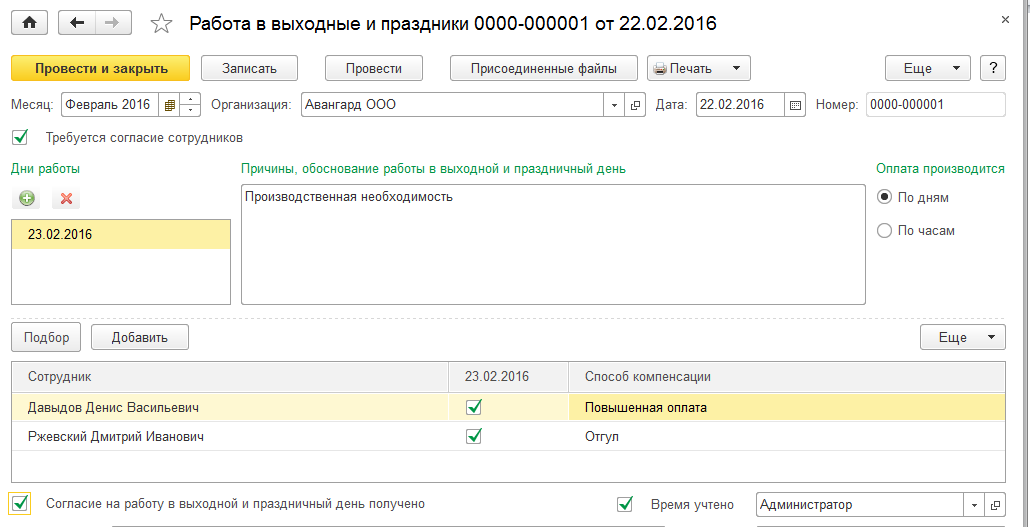This screenshot has width=1030, height=527.
Task: Navigate back with the left arrow
Action: click(77, 24)
